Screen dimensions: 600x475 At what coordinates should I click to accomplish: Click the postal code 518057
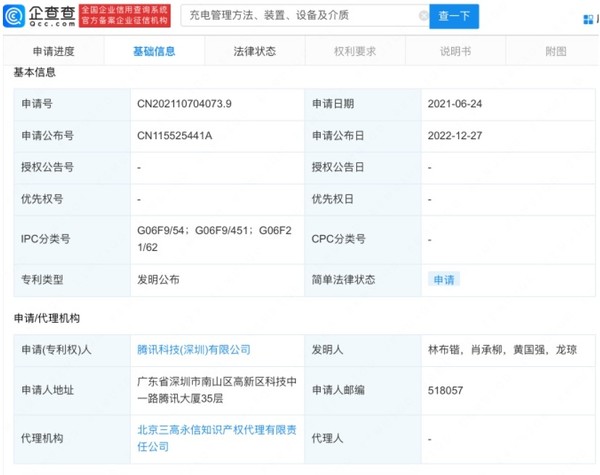(445, 390)
